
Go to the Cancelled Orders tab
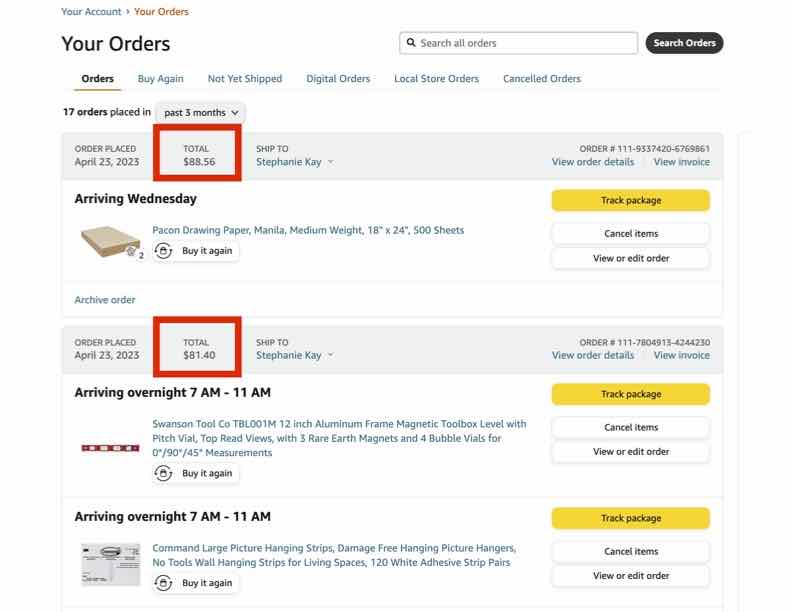541,79
